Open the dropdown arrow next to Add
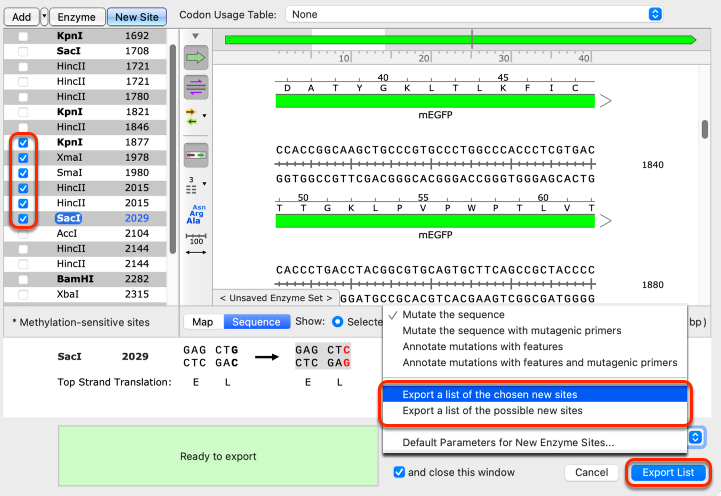Screen dimensions: 721x496 coord(44,17)
